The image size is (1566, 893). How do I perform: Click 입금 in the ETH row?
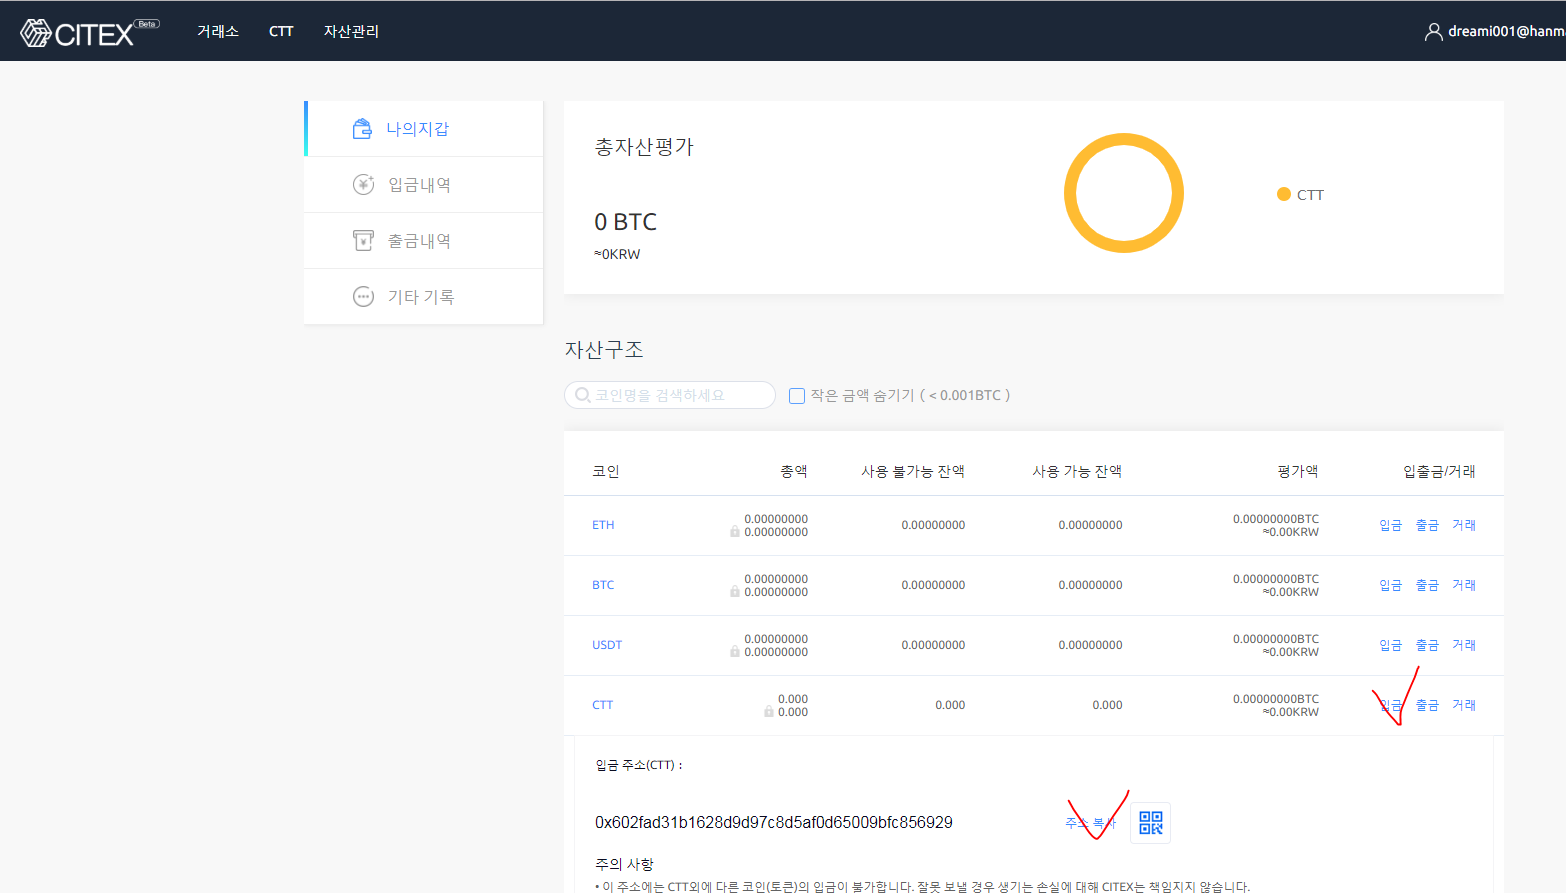point(1390,525)
